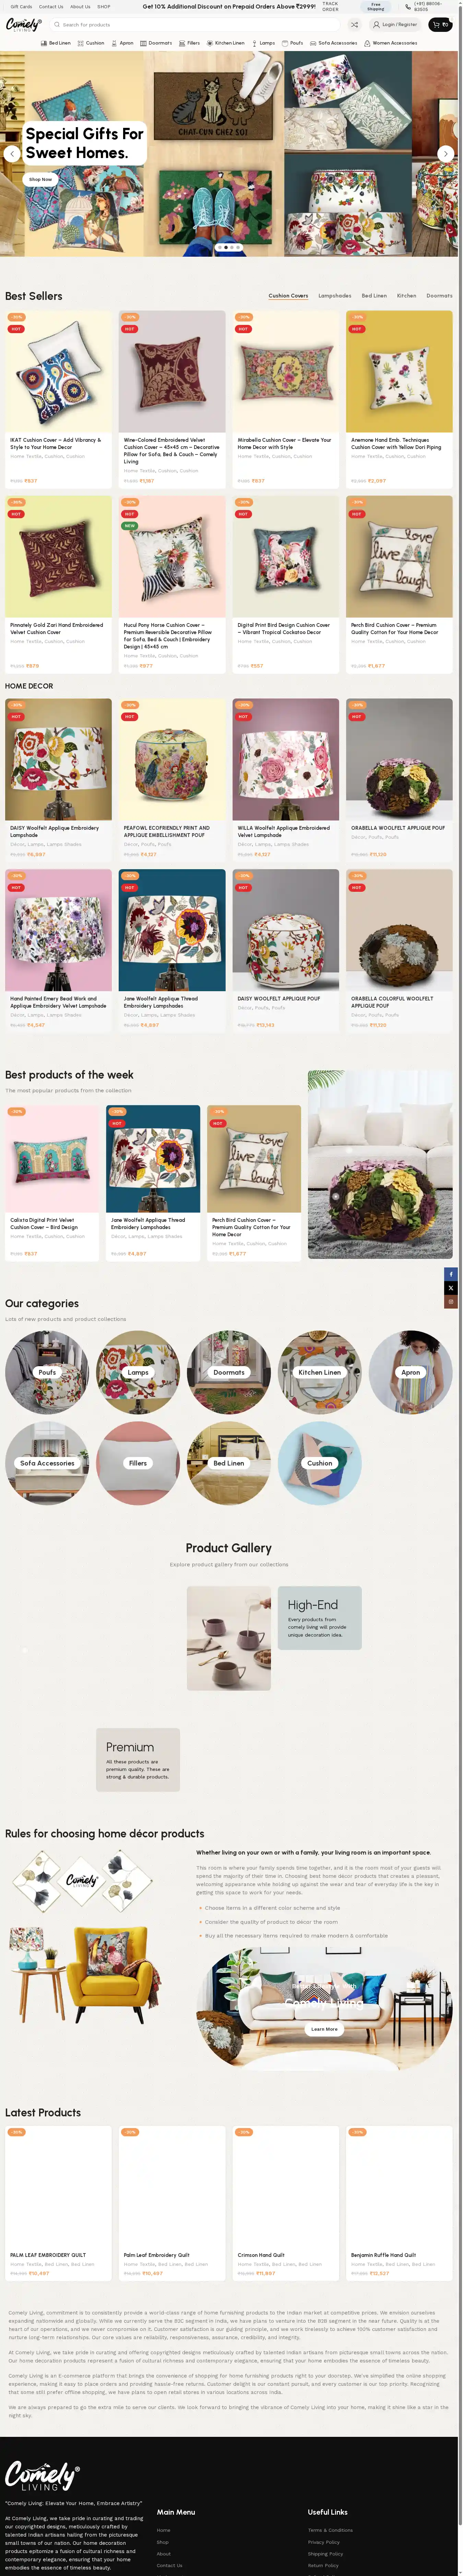Go to previous hero slide arrow
The image size is (463, 2576).
coord(12,153)
